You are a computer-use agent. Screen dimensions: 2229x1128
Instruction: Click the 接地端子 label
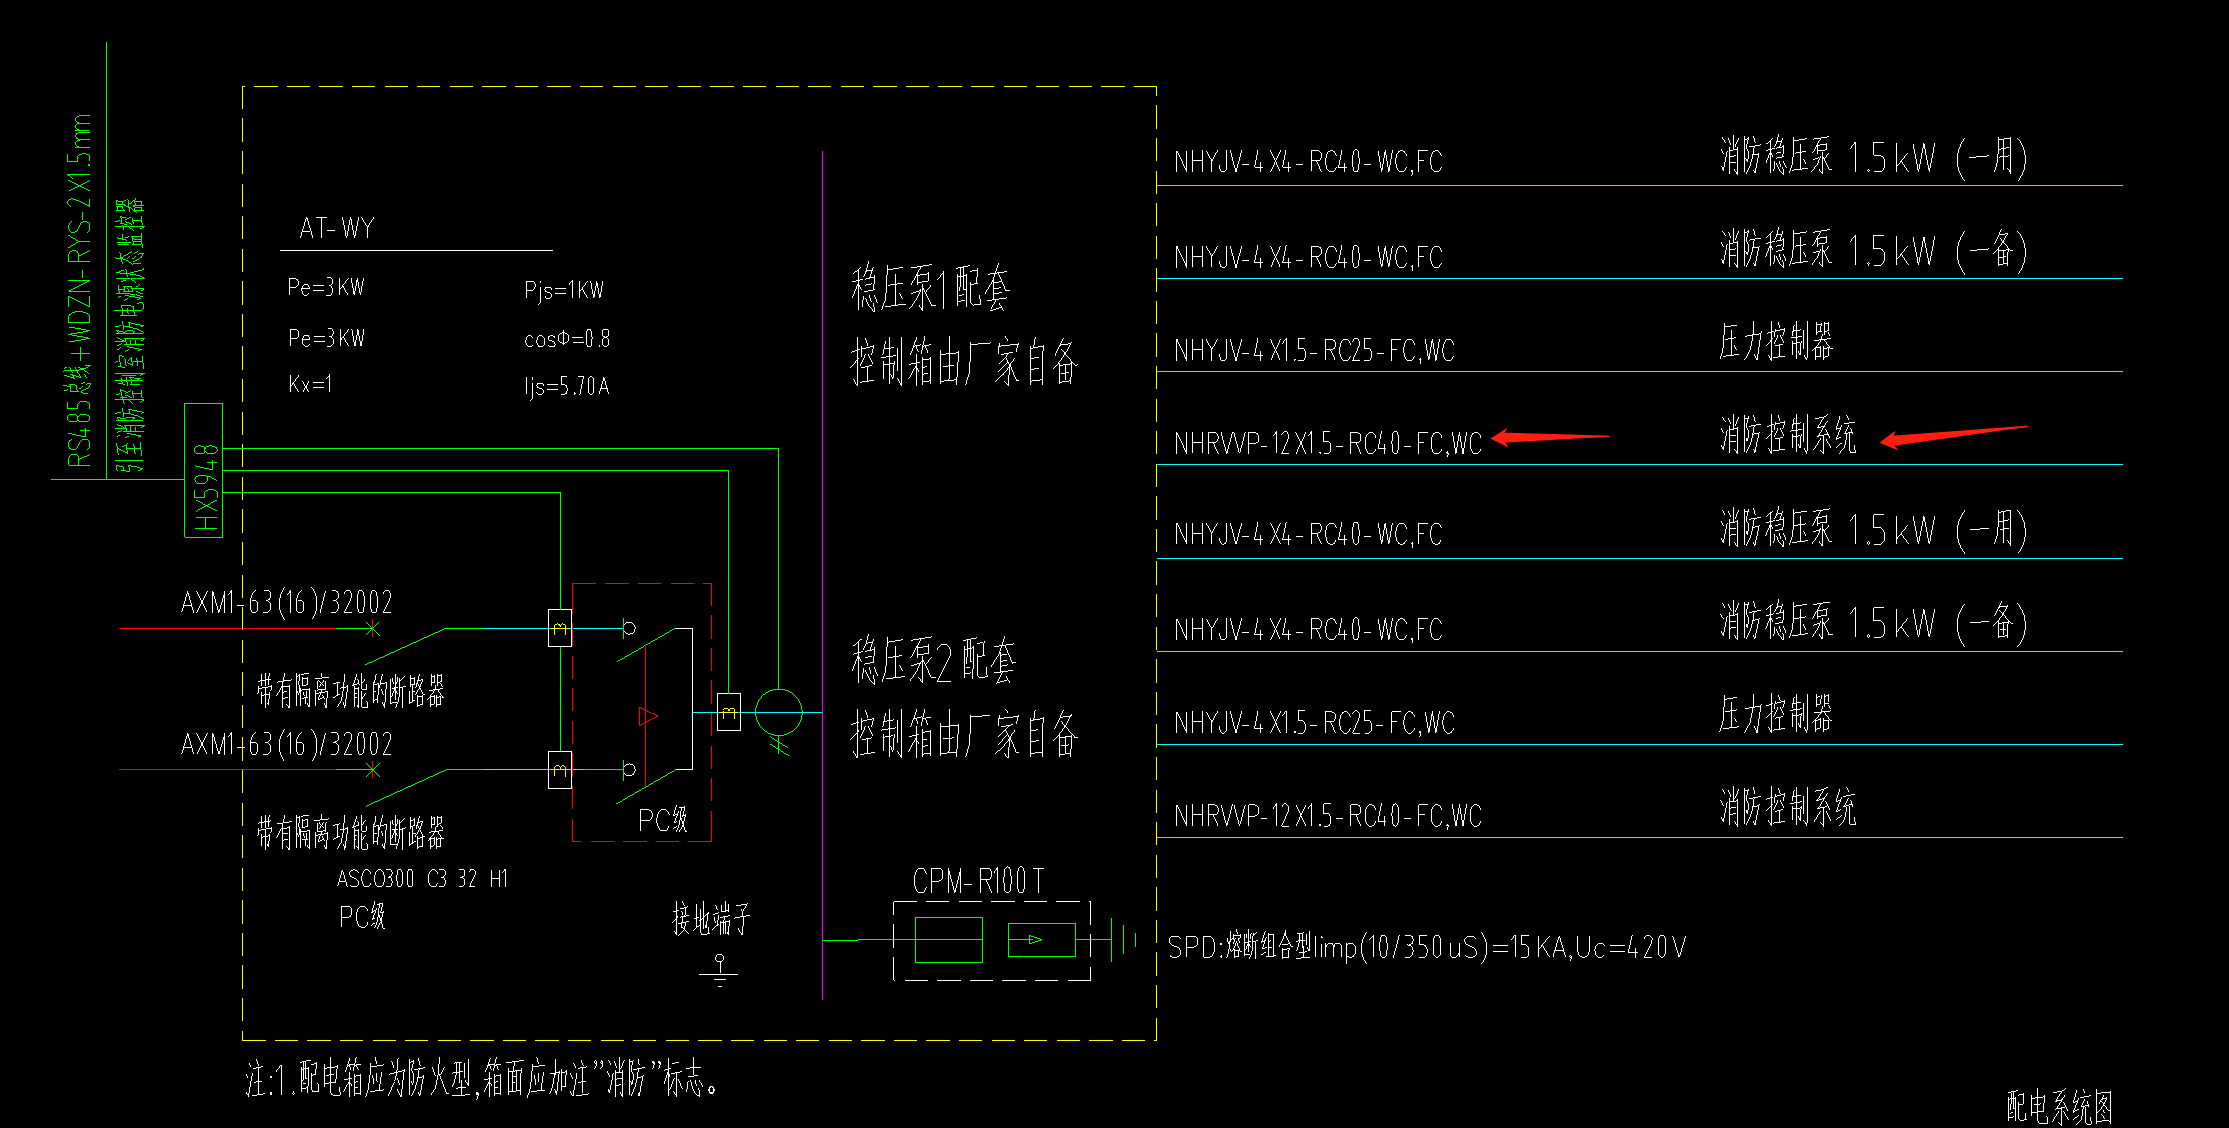[711, 919]
